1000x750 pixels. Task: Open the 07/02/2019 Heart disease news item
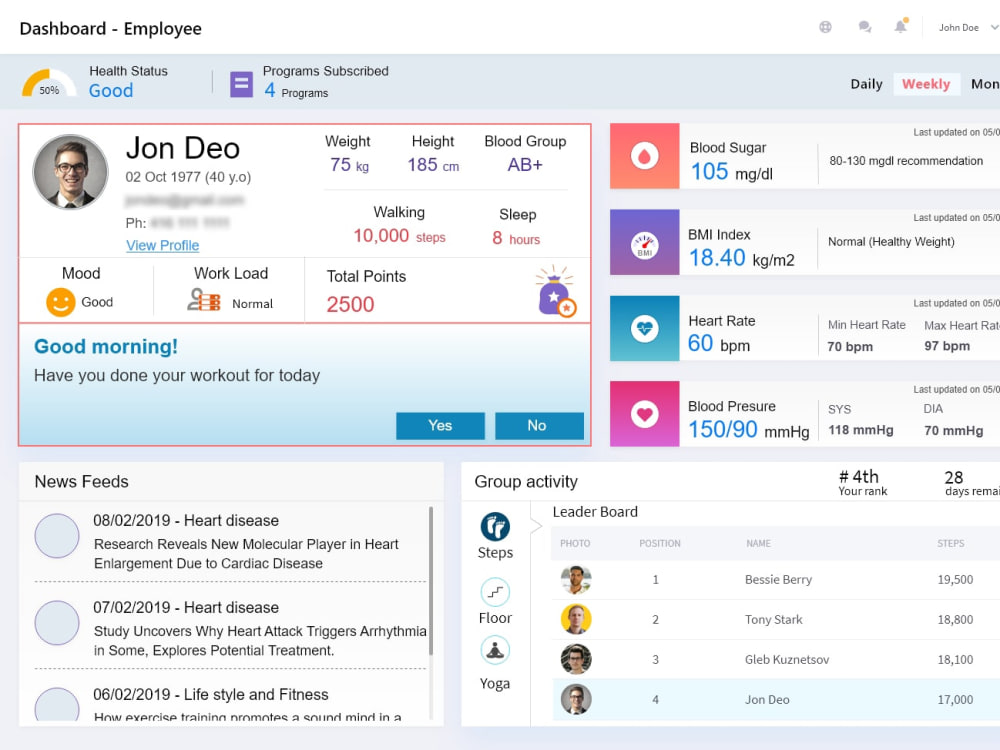pos(230,628)
